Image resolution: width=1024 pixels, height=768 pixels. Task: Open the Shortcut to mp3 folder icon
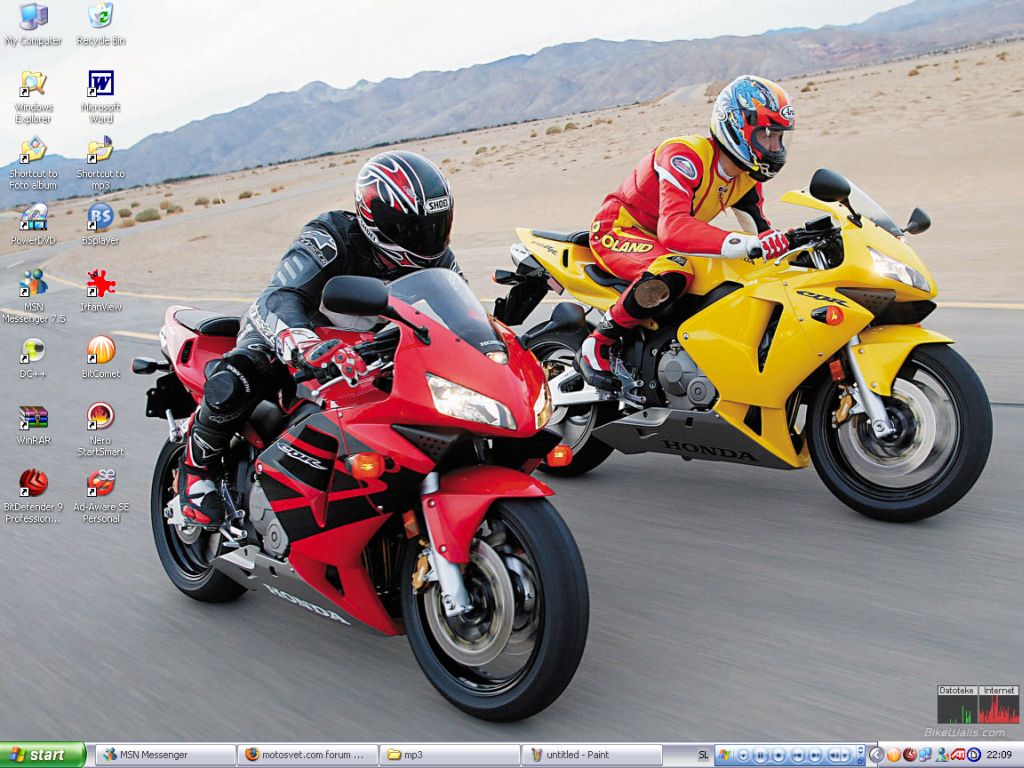click(101, 163)
